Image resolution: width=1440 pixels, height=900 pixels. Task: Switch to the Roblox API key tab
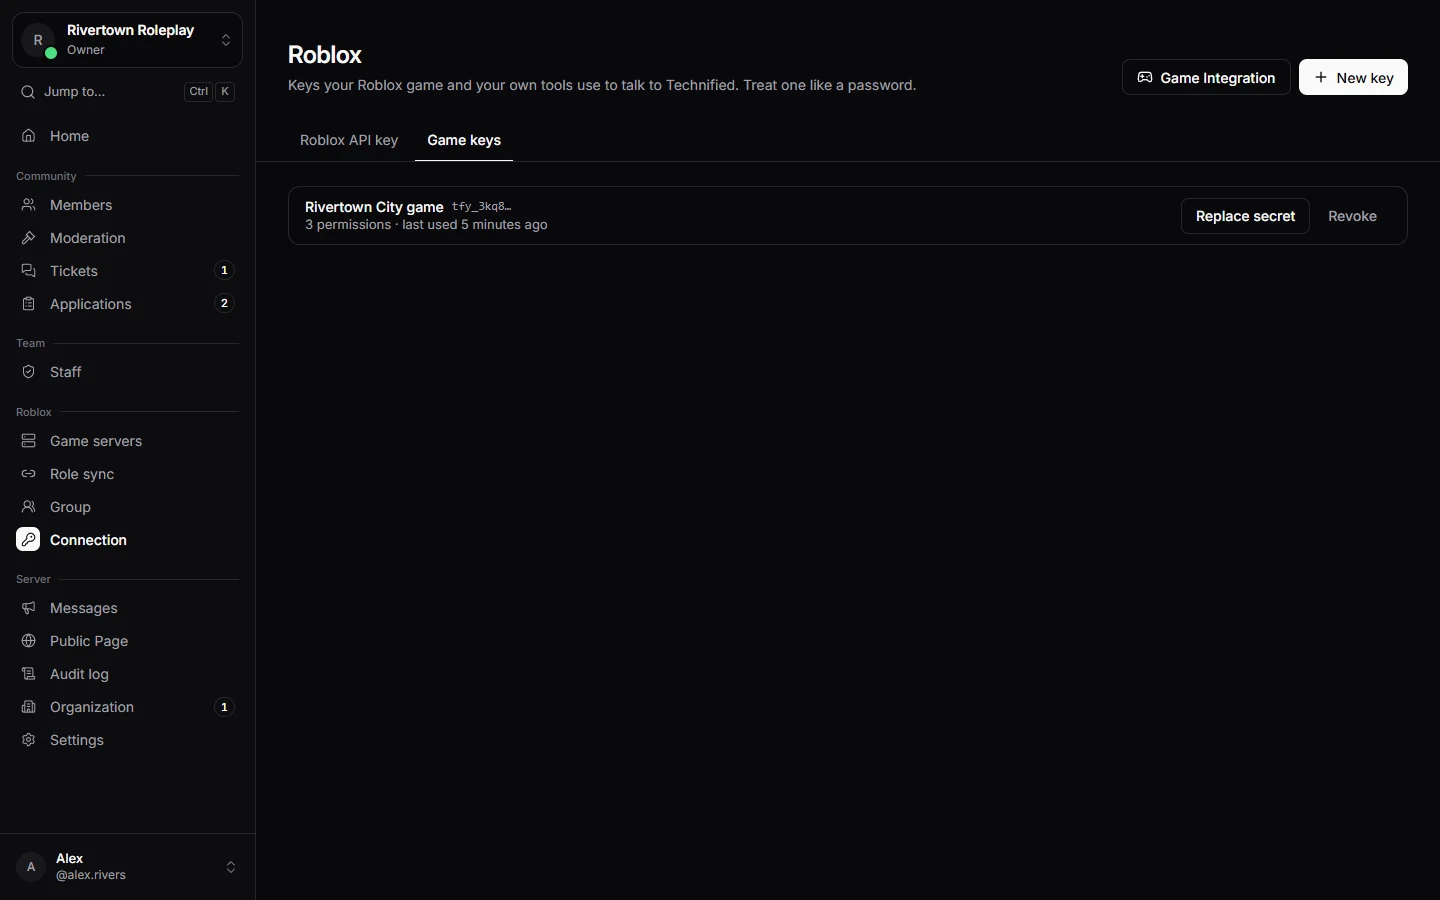(349, 140)
